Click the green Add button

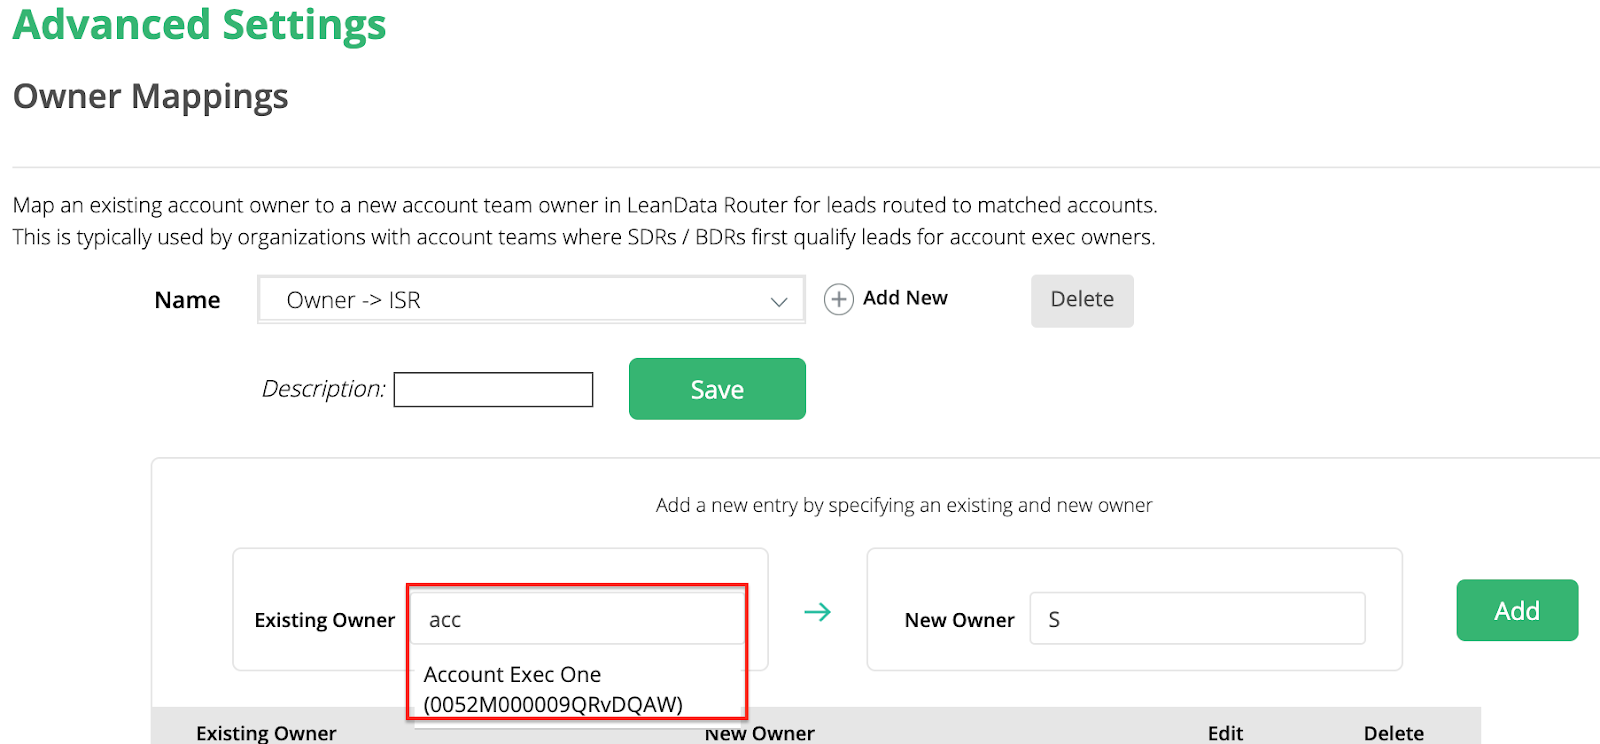(1517, 610)
